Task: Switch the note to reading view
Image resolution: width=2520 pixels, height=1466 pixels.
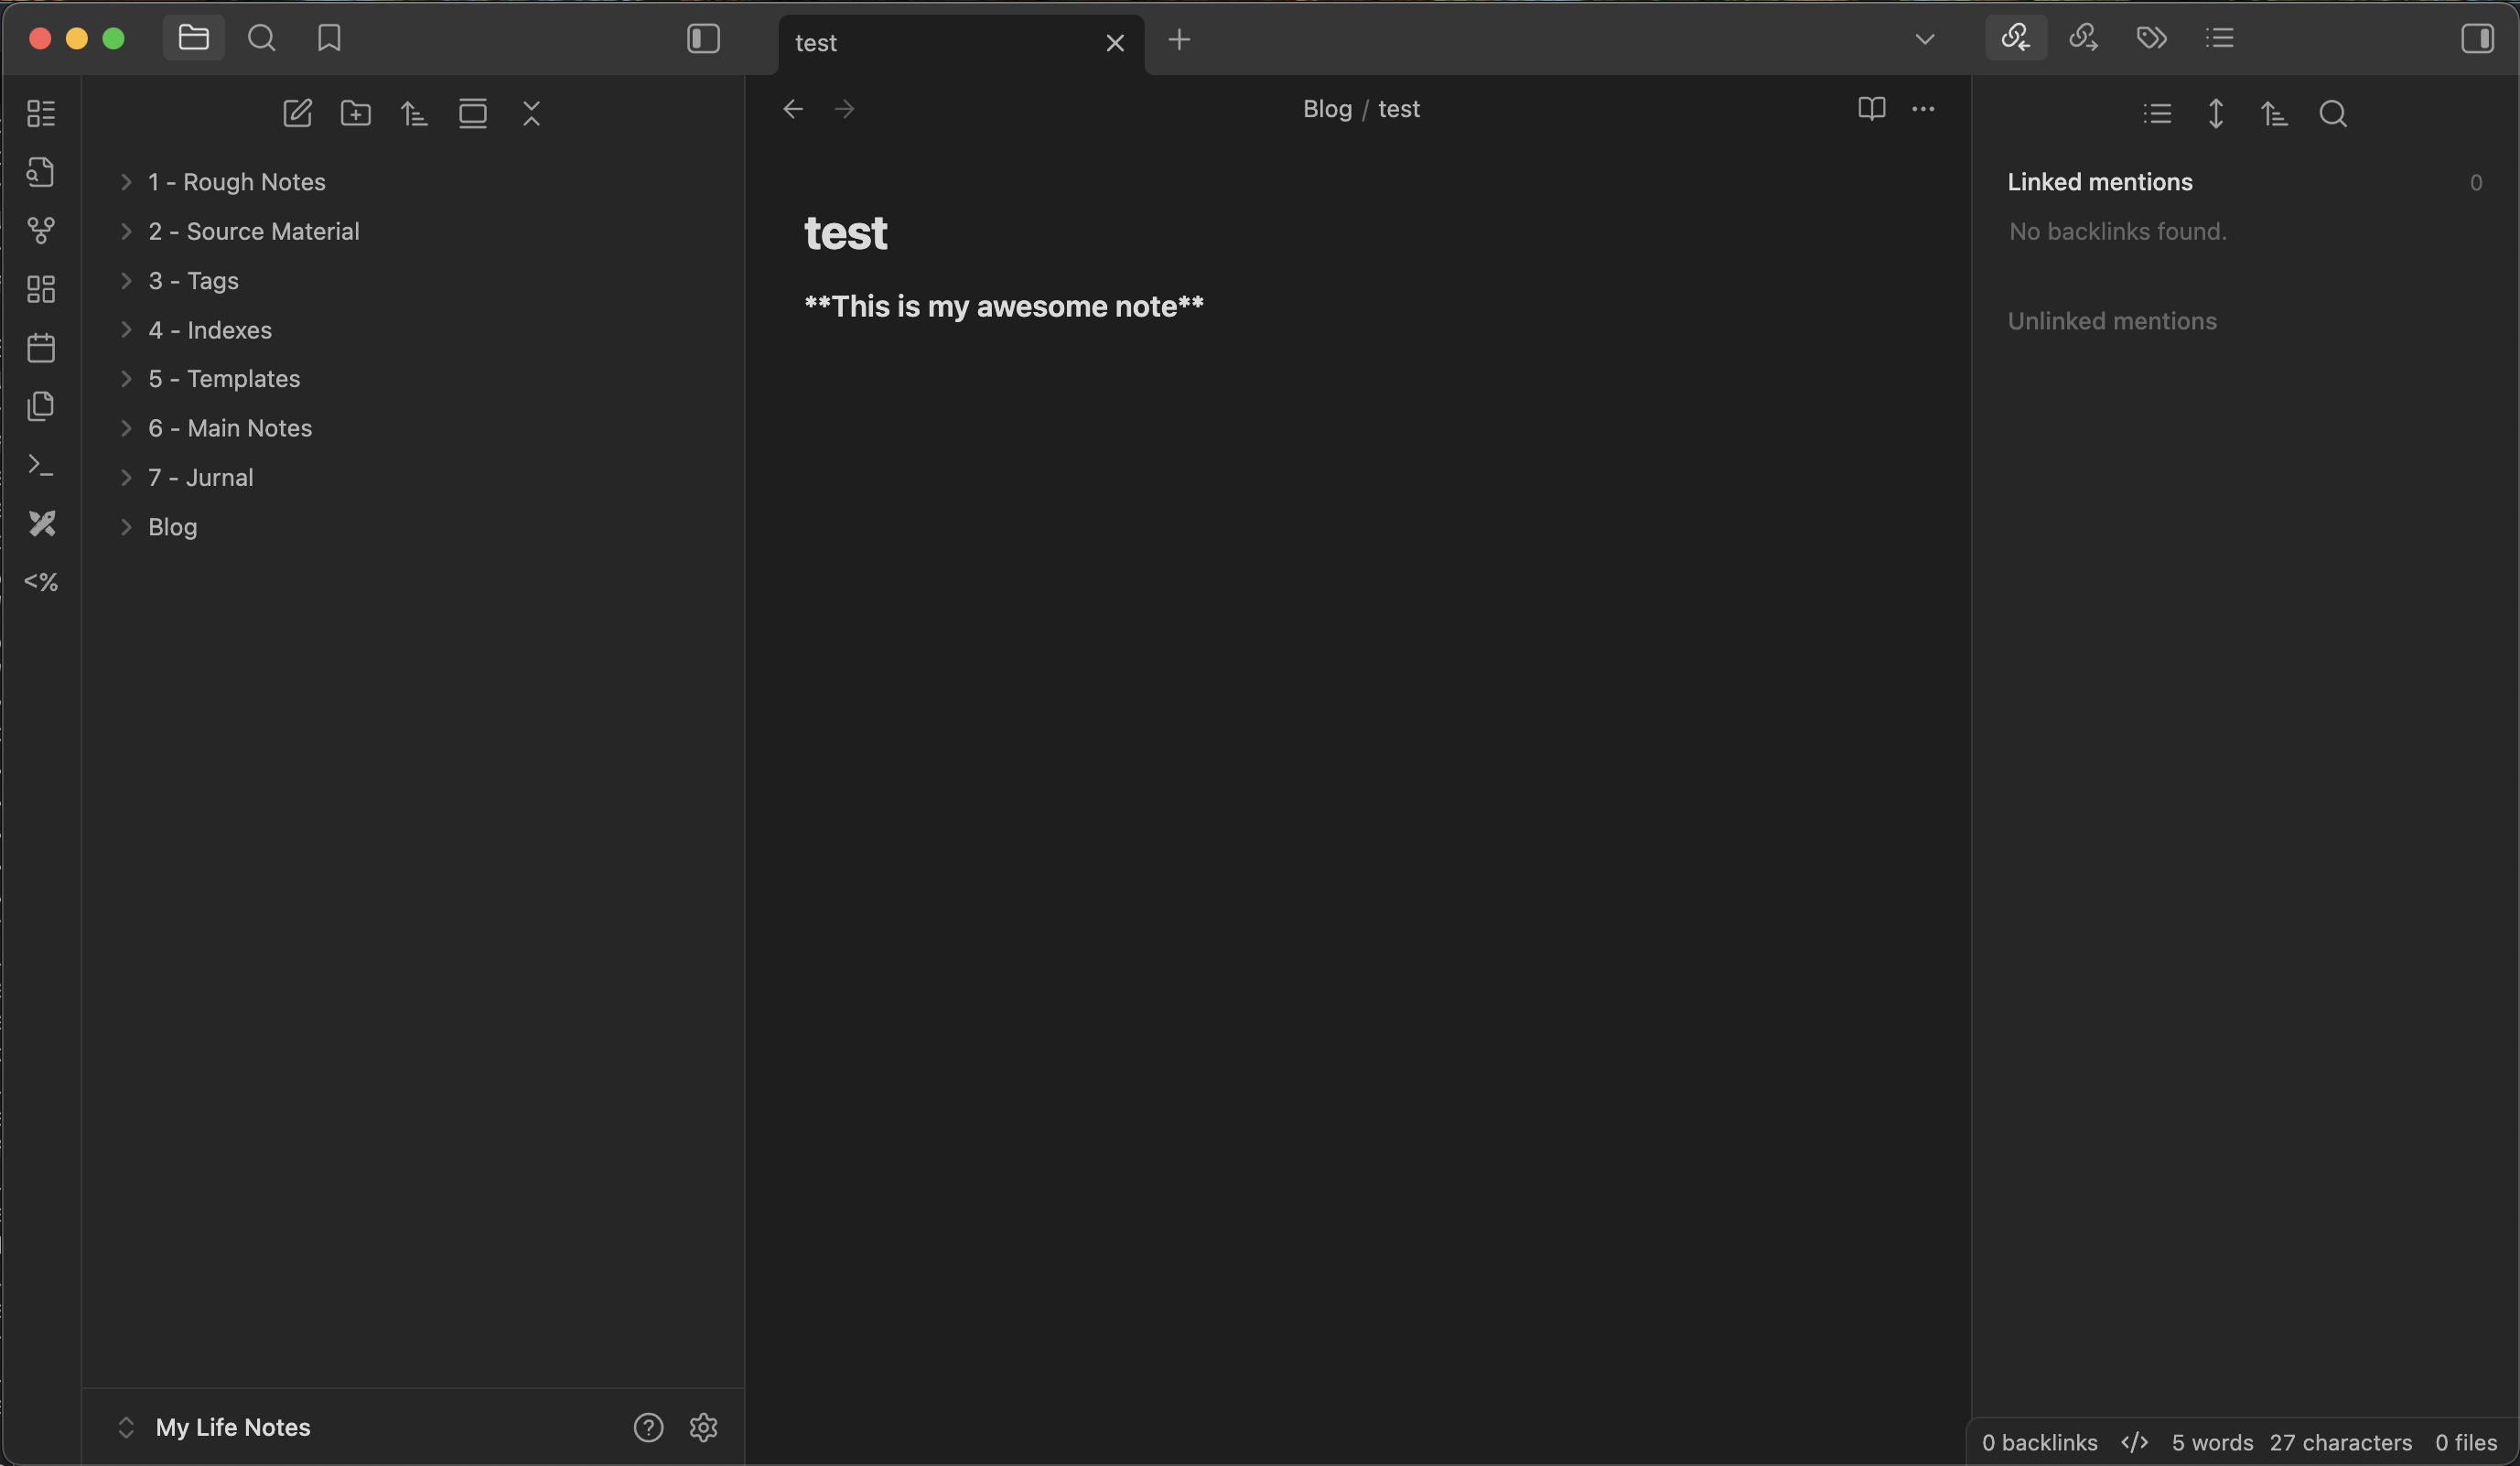Action: tap(1871, 109)
